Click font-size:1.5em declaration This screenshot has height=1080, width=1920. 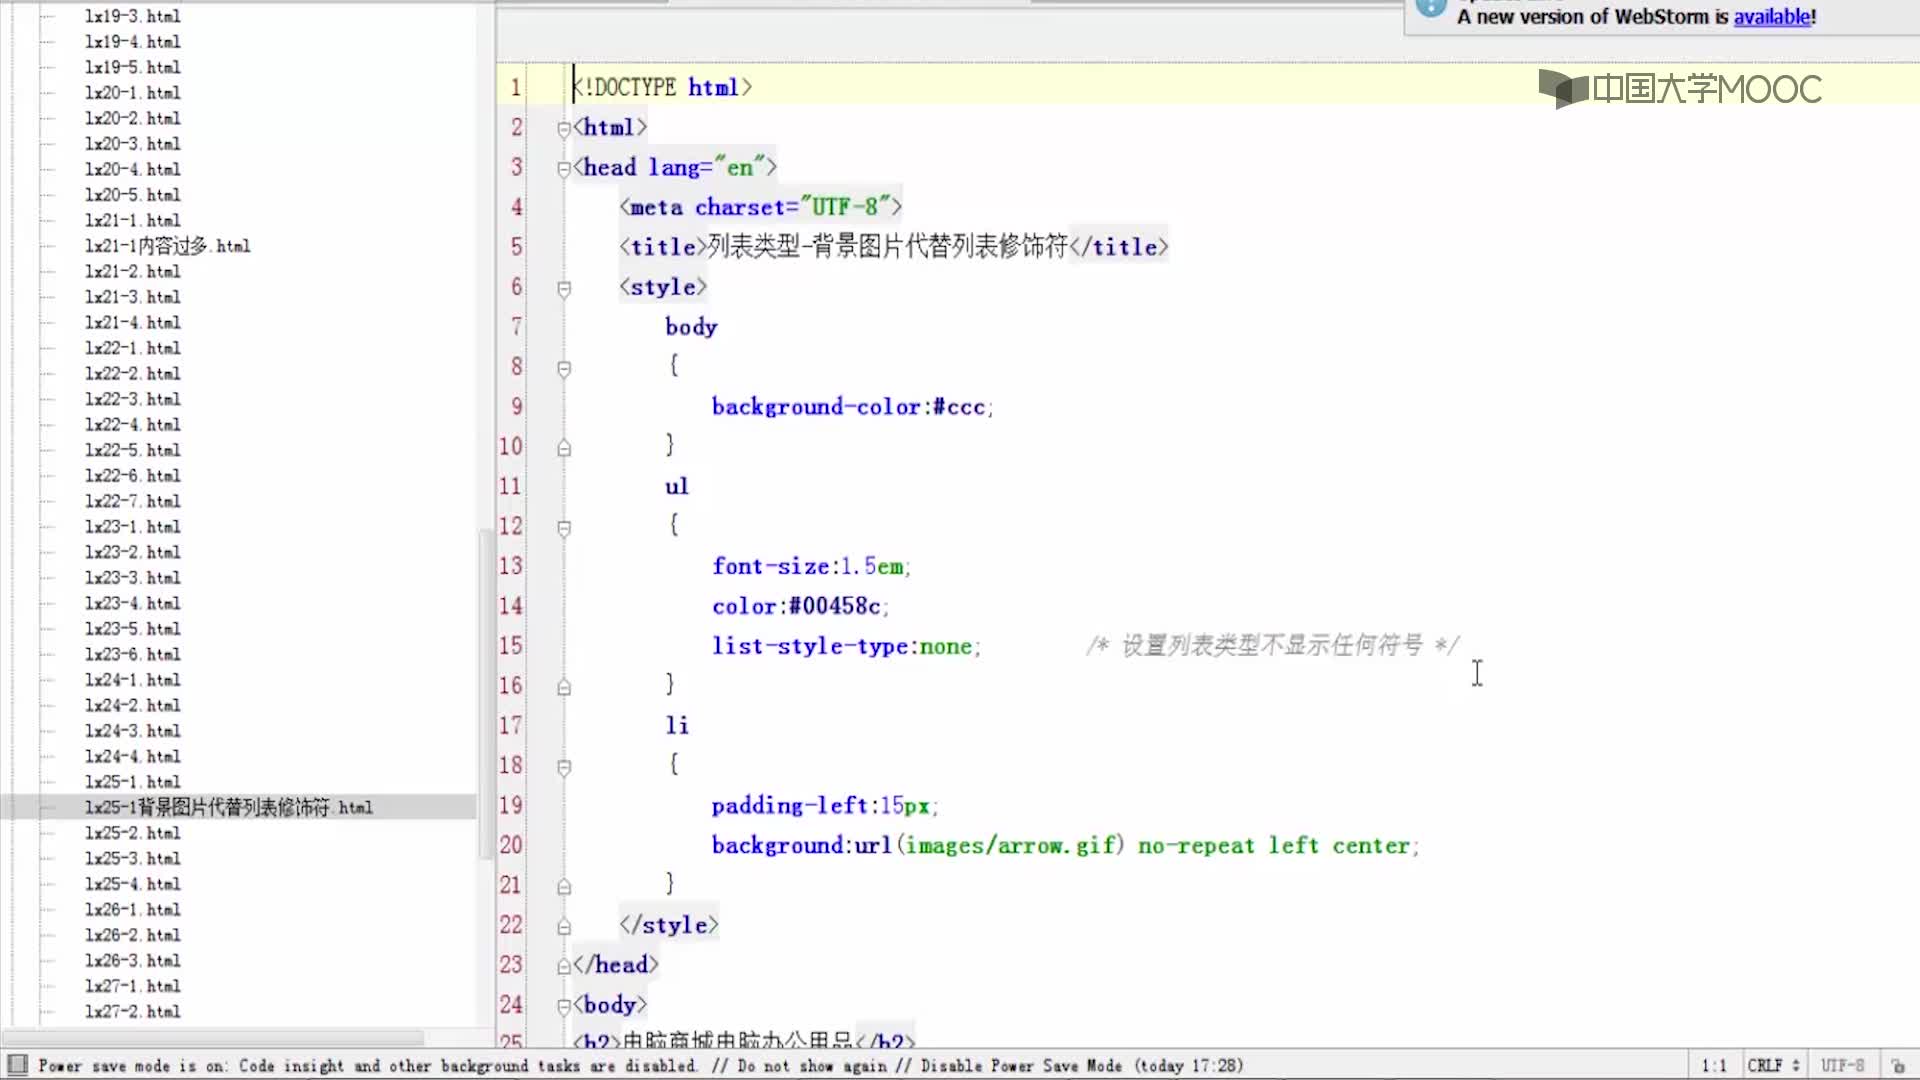[x=811, y=566]
